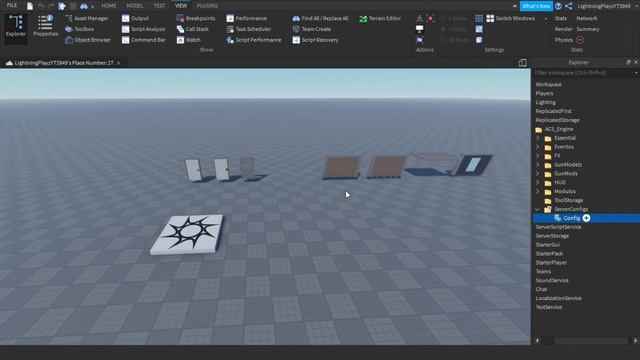The height and width of the screenshot is (360, 640).
Task: Click the What's New button
Action: click(x=536, y=6)
